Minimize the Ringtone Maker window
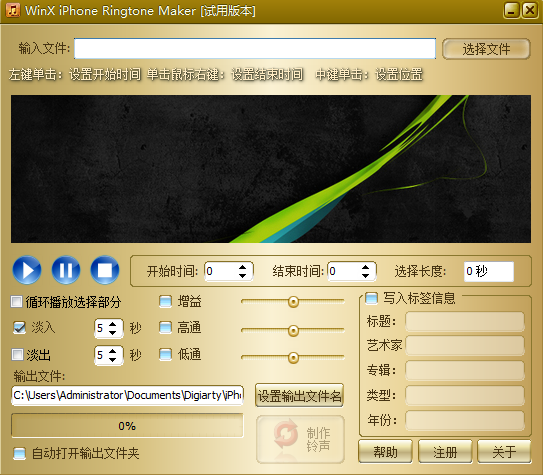Image resolution: width=543 pixels, height=475 pixels. 511,10
